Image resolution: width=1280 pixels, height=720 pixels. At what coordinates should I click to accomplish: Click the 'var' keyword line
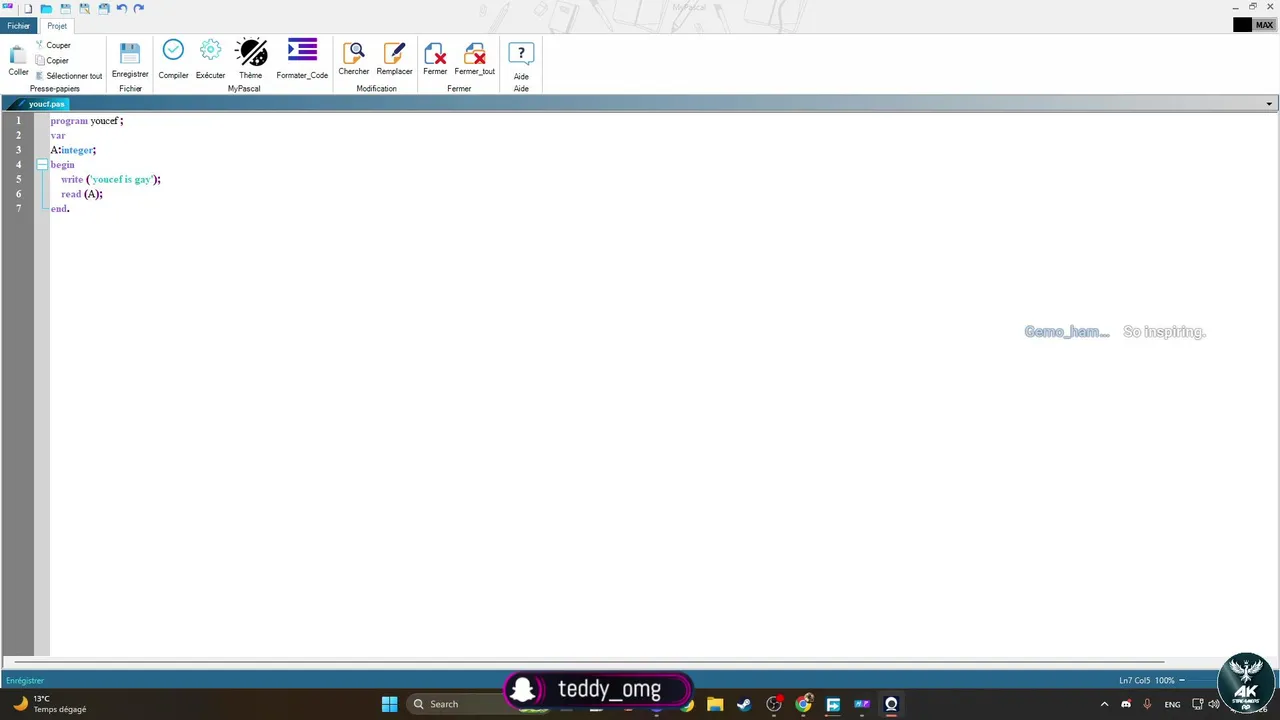point(58,135)
